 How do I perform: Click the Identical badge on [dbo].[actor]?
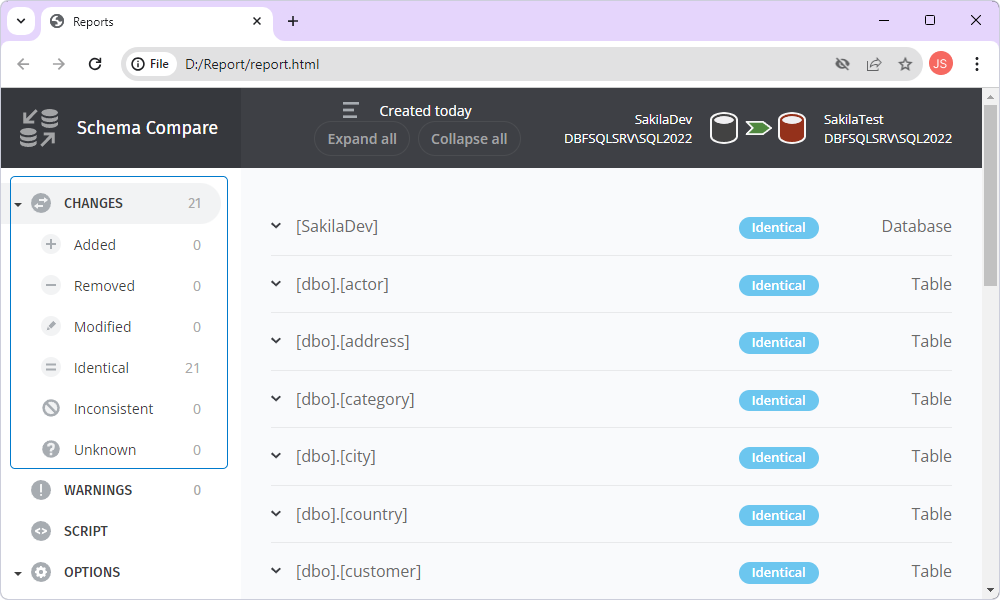pyautogui.click(x=779, y=285)
